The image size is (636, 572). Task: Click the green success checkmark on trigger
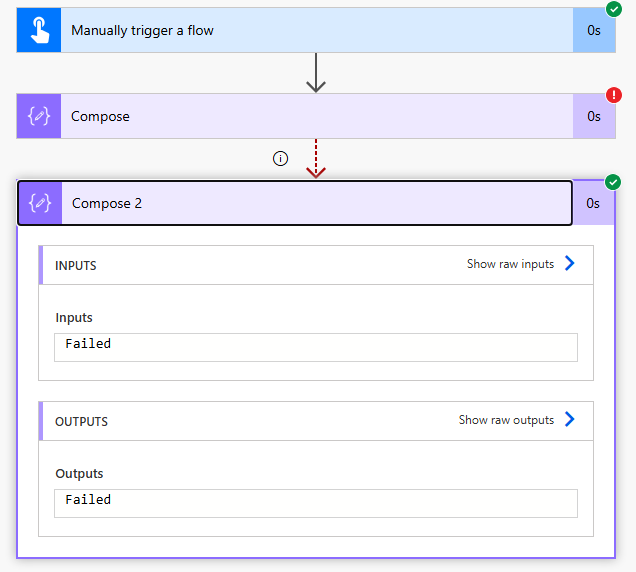coord(613,10)
